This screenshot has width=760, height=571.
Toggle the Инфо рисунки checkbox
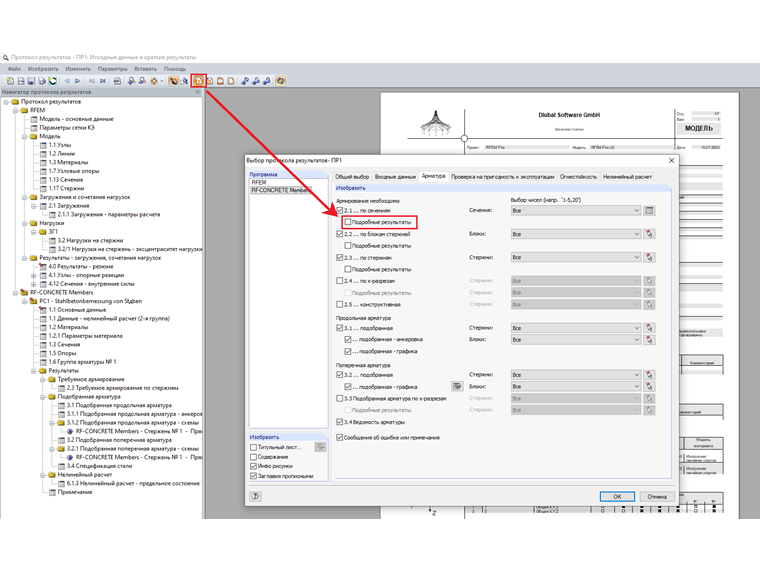pos(253,466)
